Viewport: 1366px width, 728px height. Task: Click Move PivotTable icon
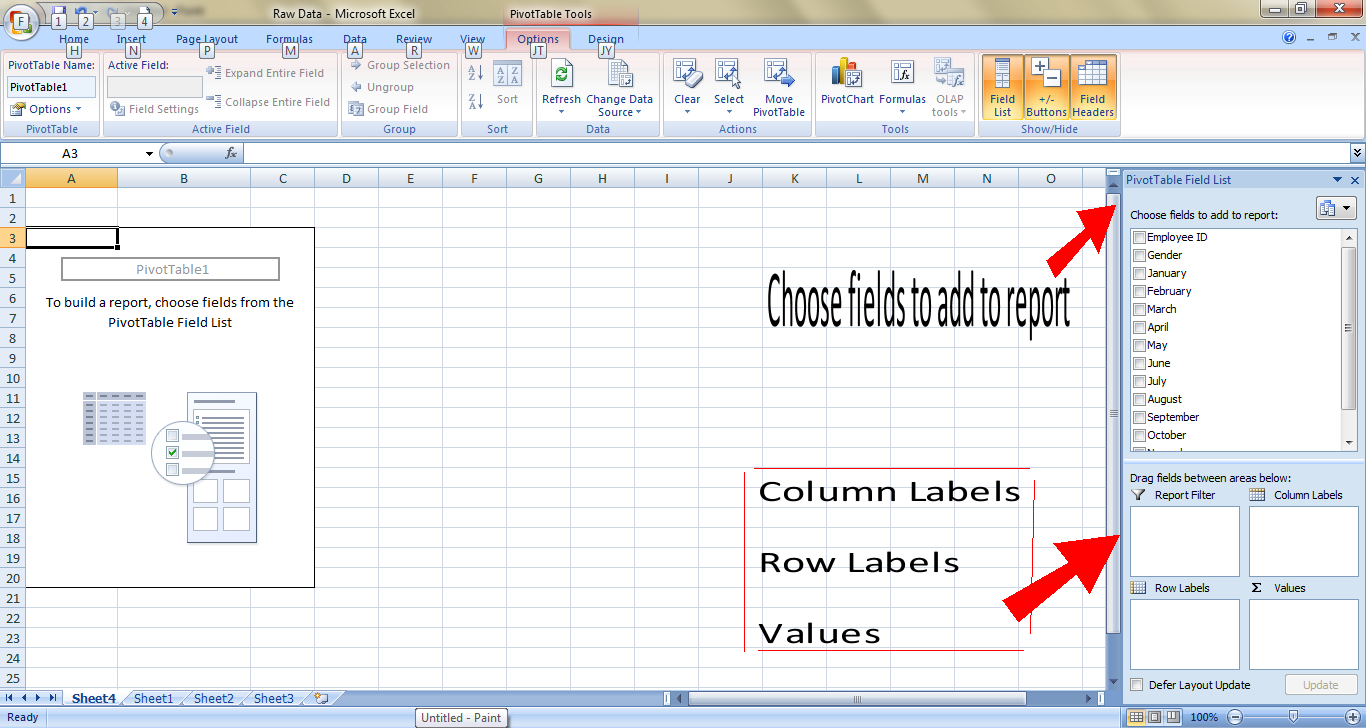(779, 75)
